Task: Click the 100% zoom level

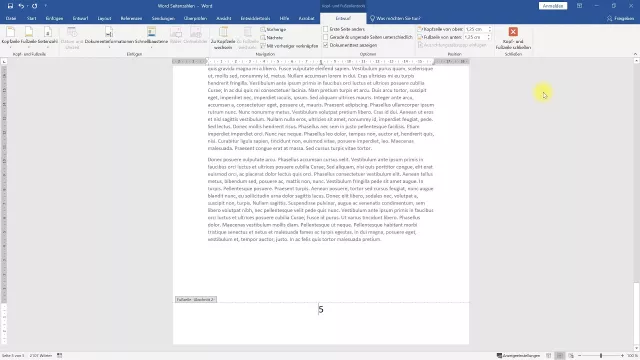Action: (632, 356)
